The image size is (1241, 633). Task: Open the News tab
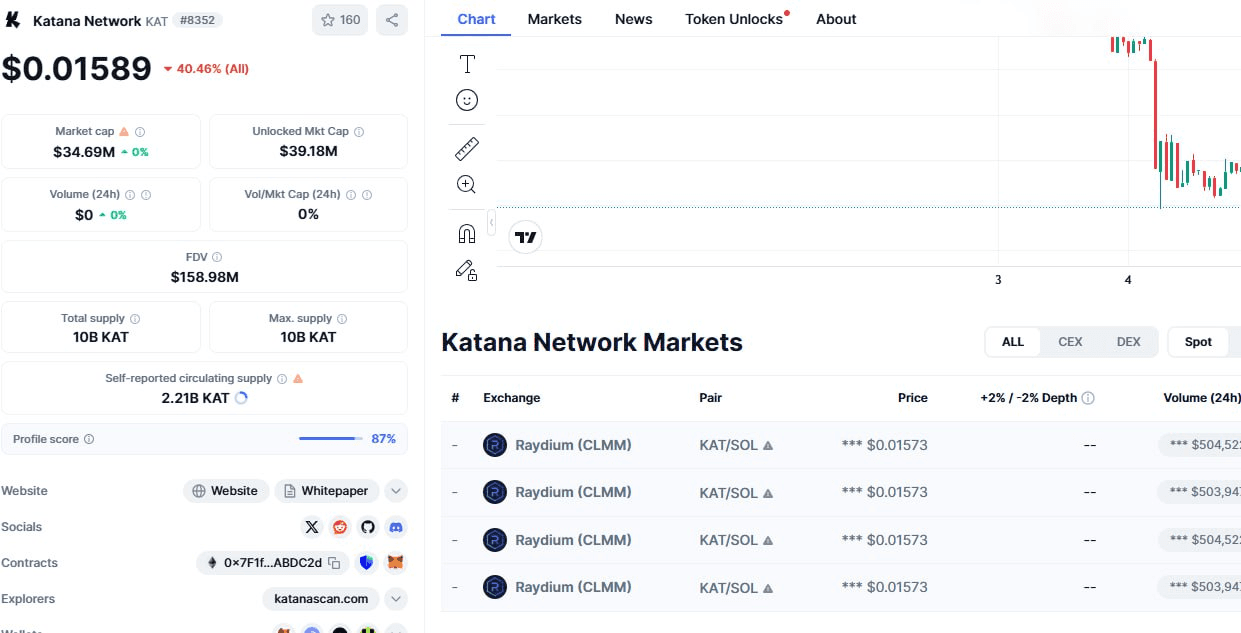point(633,19)
